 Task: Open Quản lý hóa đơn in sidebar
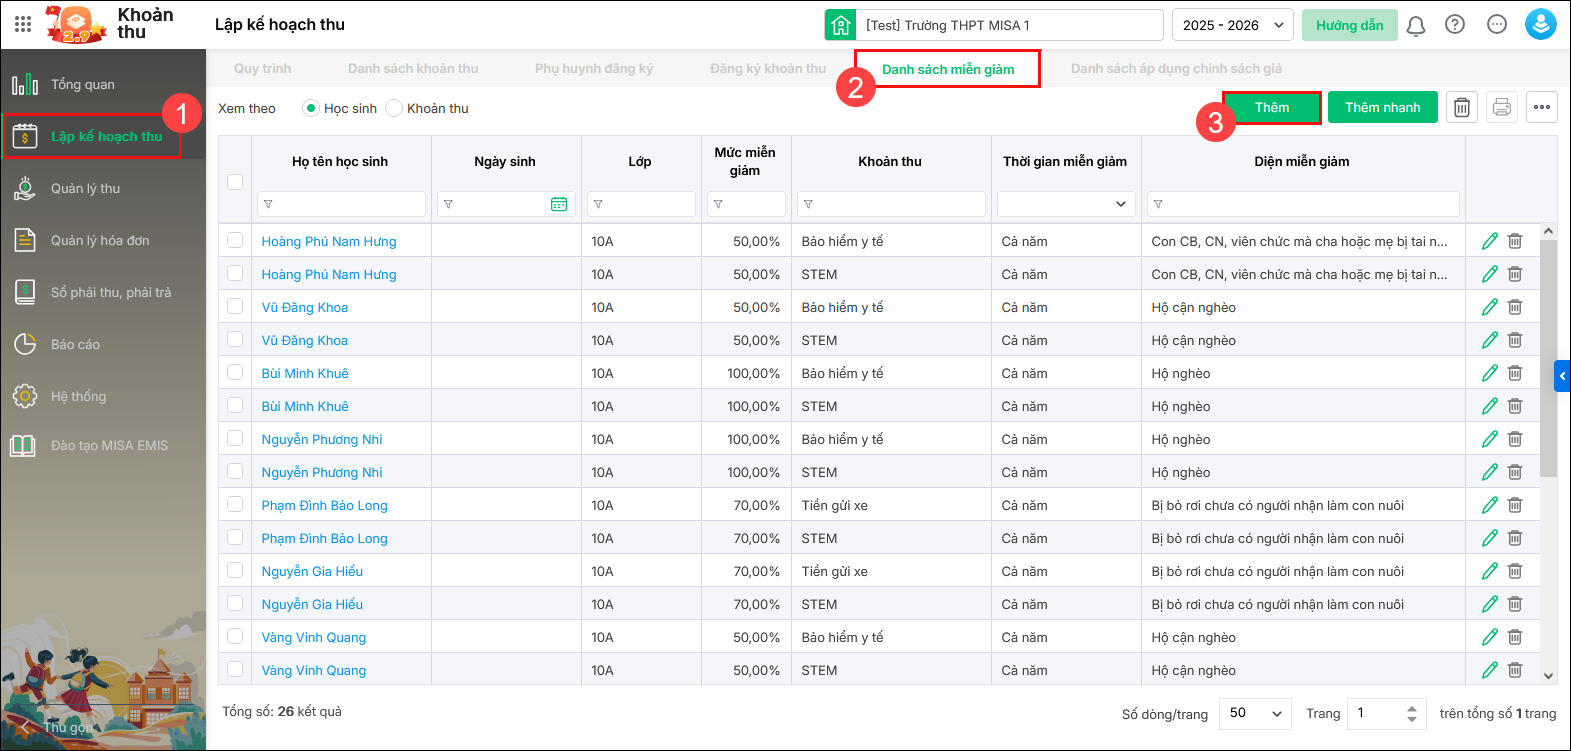point(100,240)
